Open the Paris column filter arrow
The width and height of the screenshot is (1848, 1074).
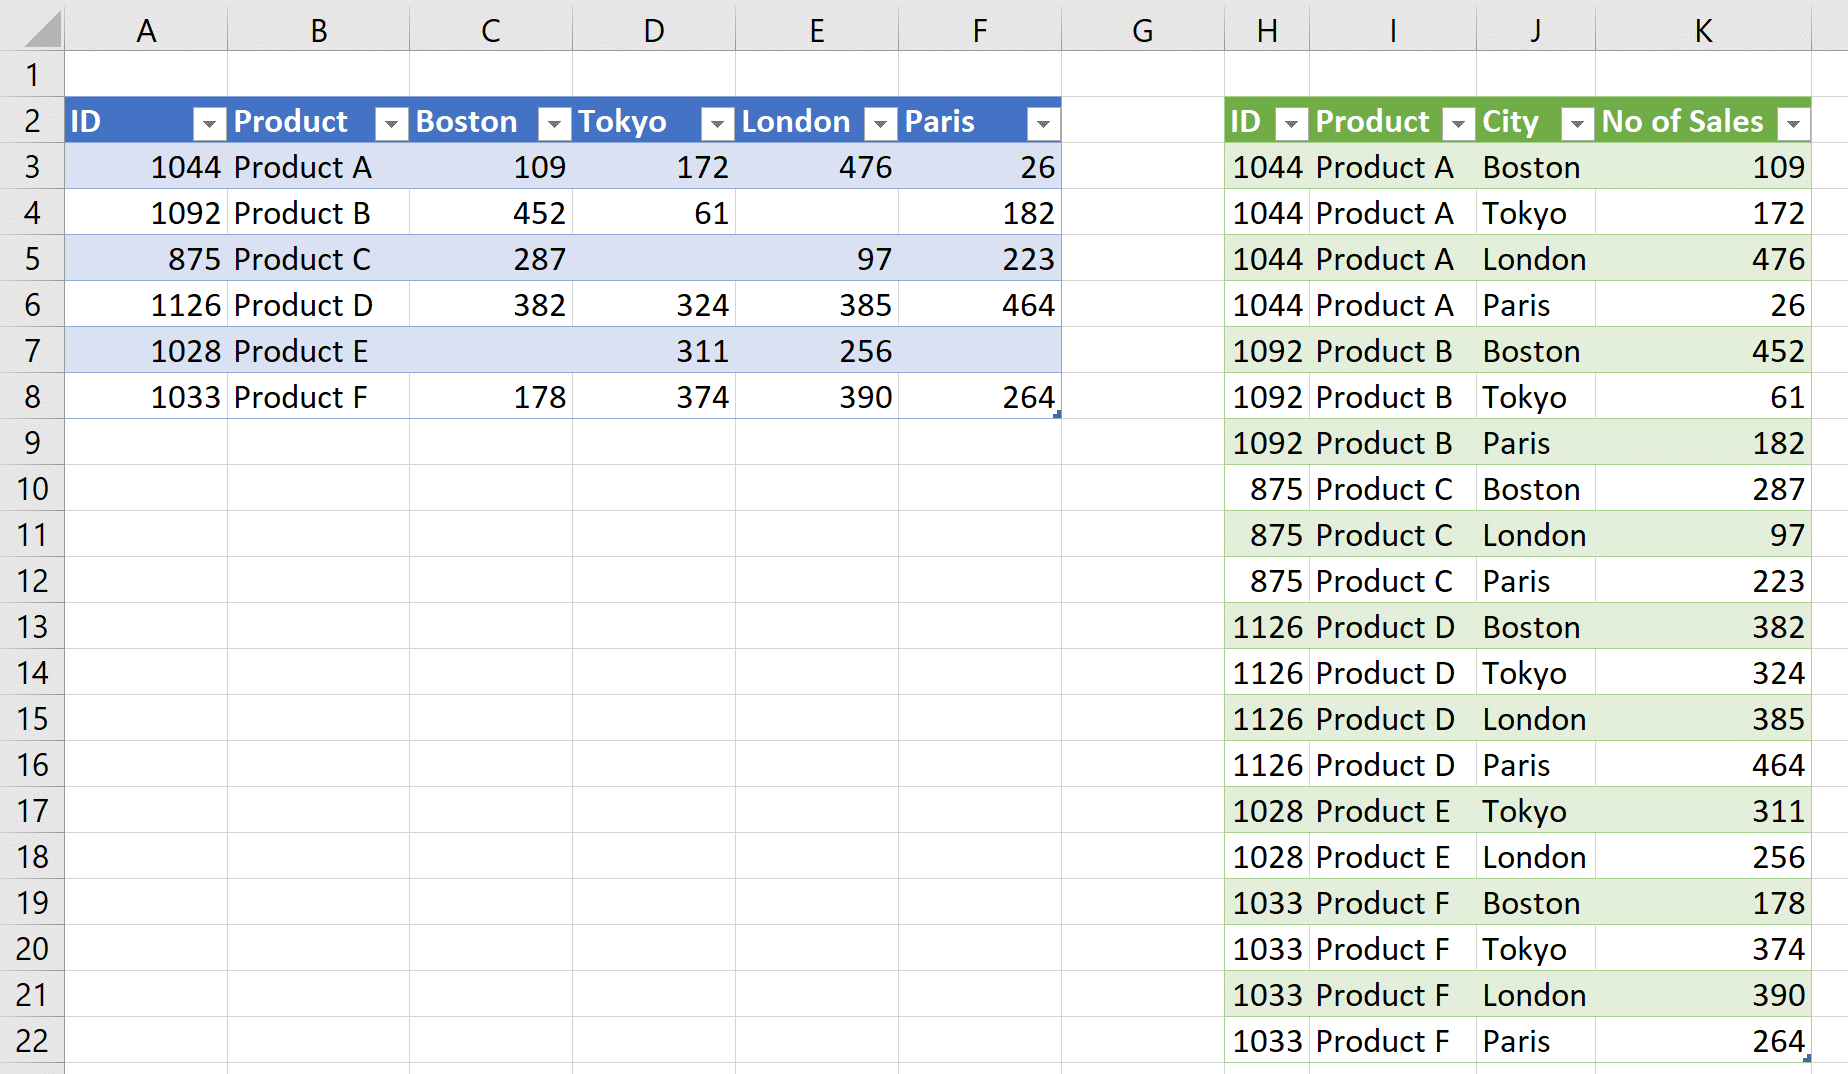1043,122
